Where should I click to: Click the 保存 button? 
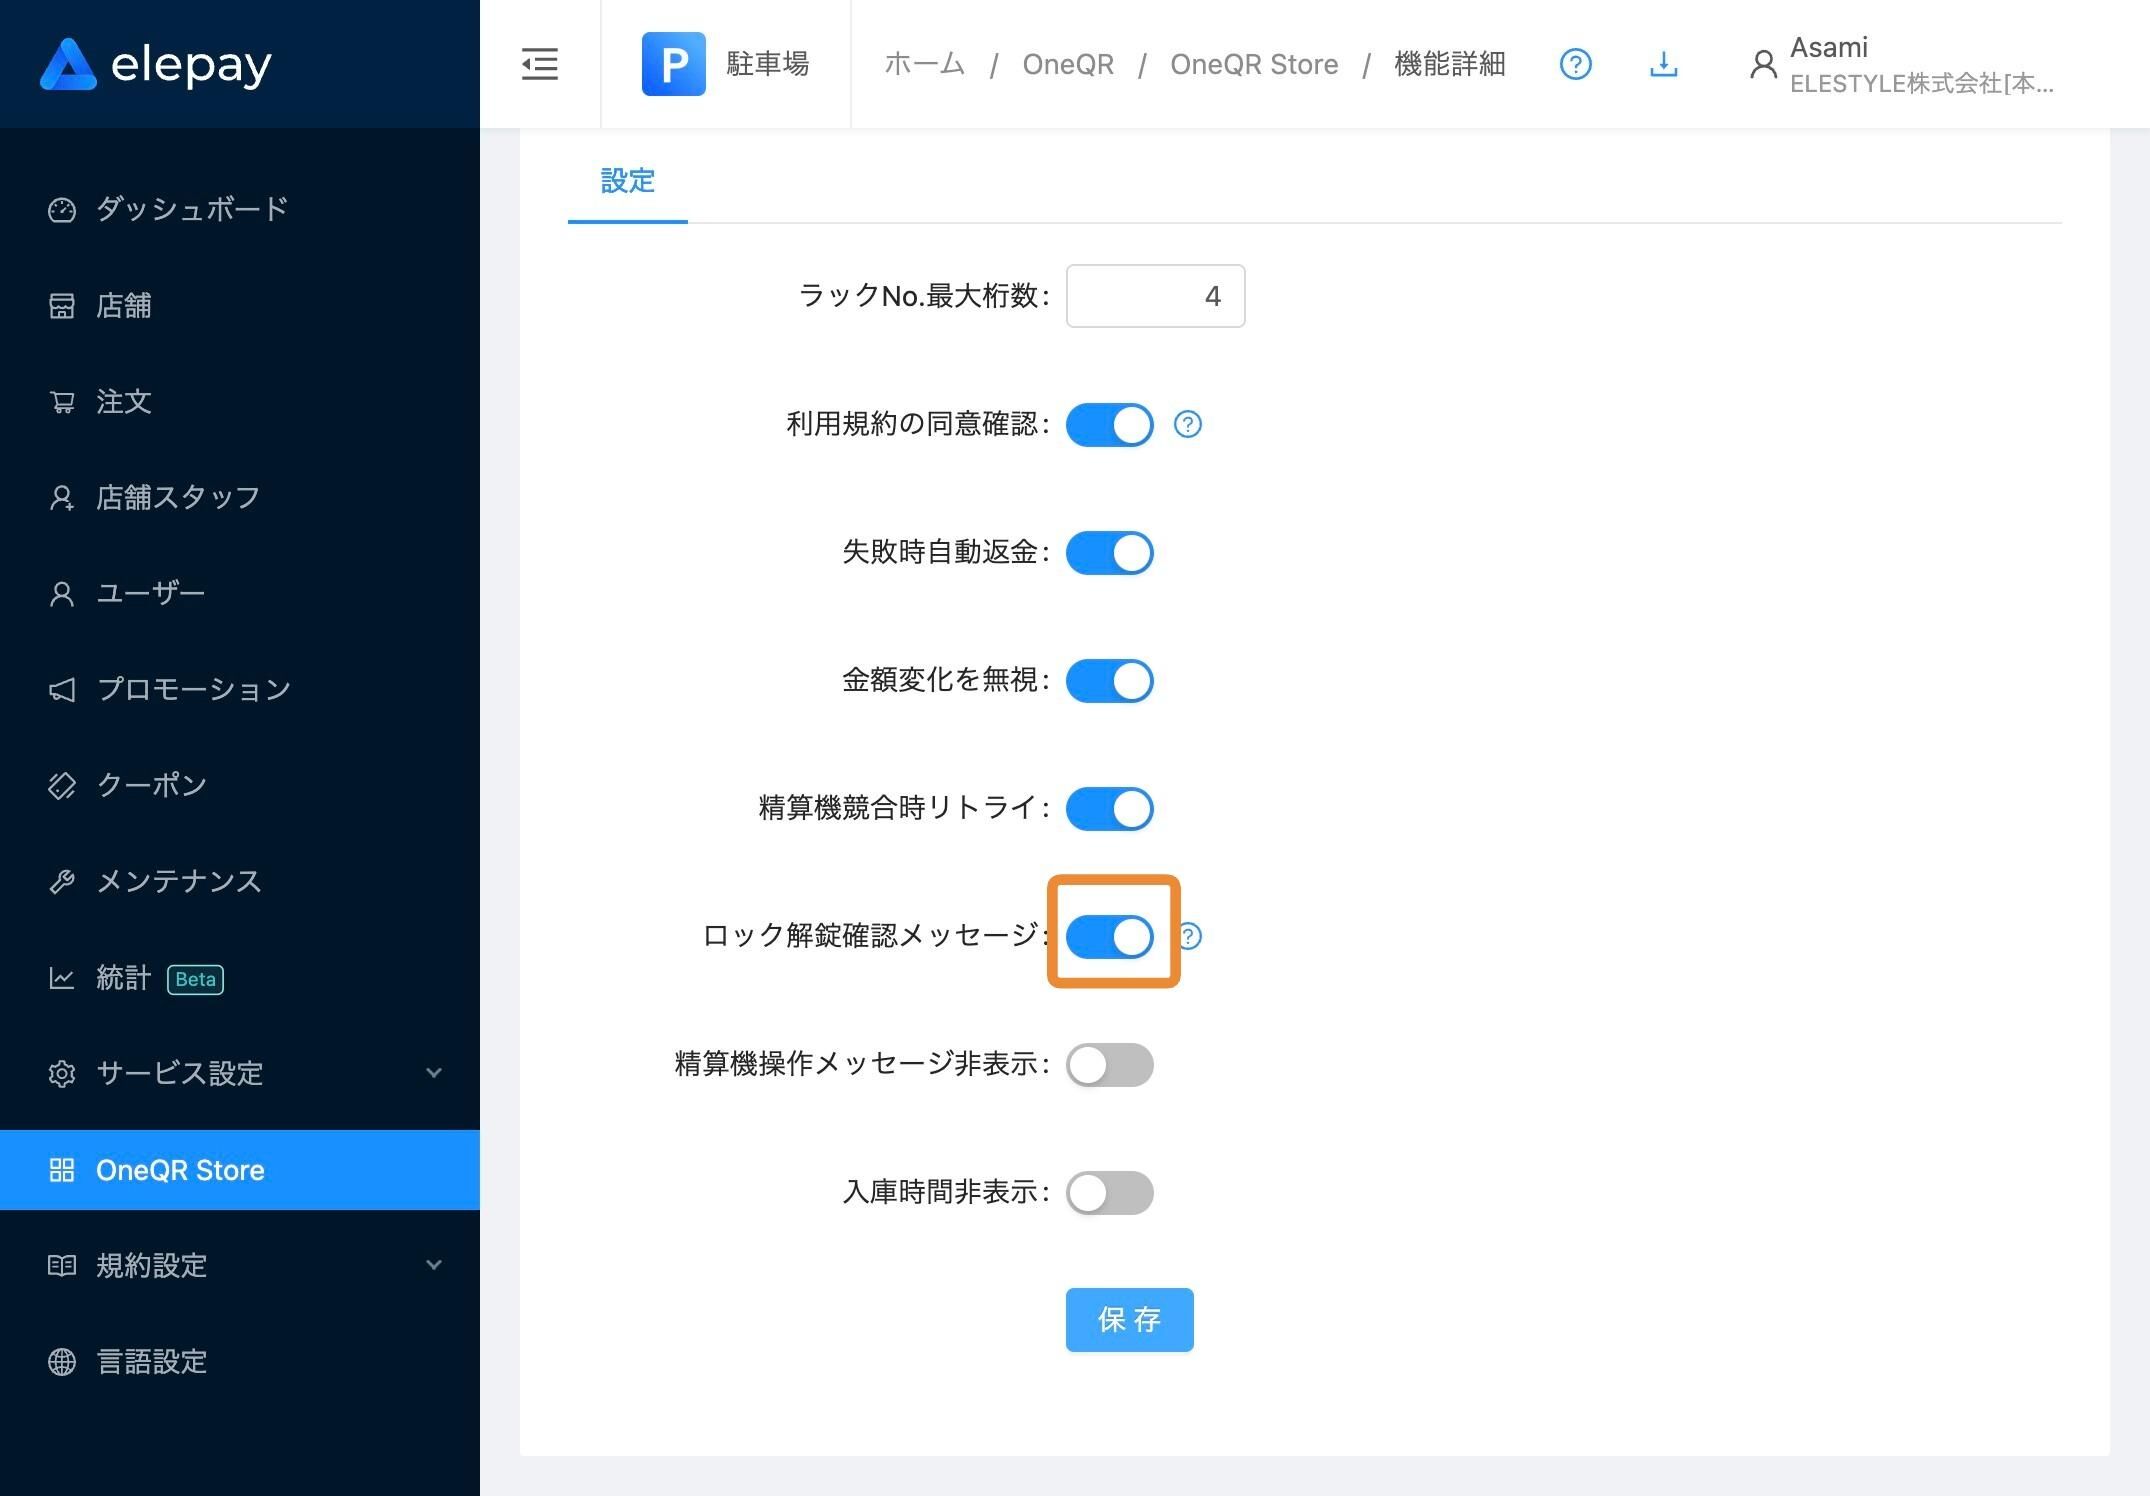point(1129,1319)
